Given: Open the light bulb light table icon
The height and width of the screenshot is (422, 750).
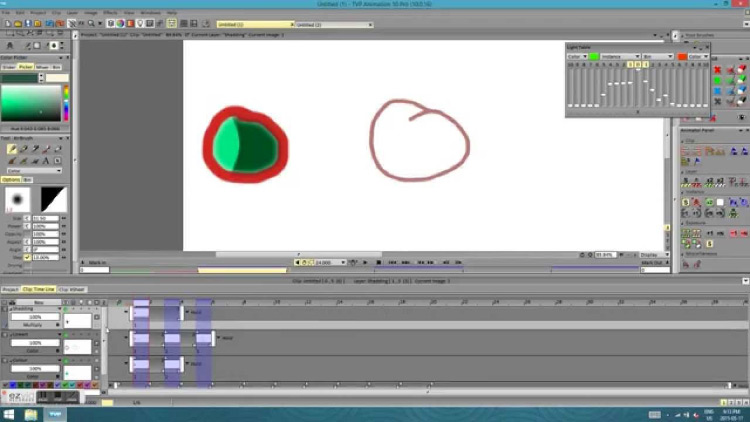Looking at the screenshot, I should point(140,23).
